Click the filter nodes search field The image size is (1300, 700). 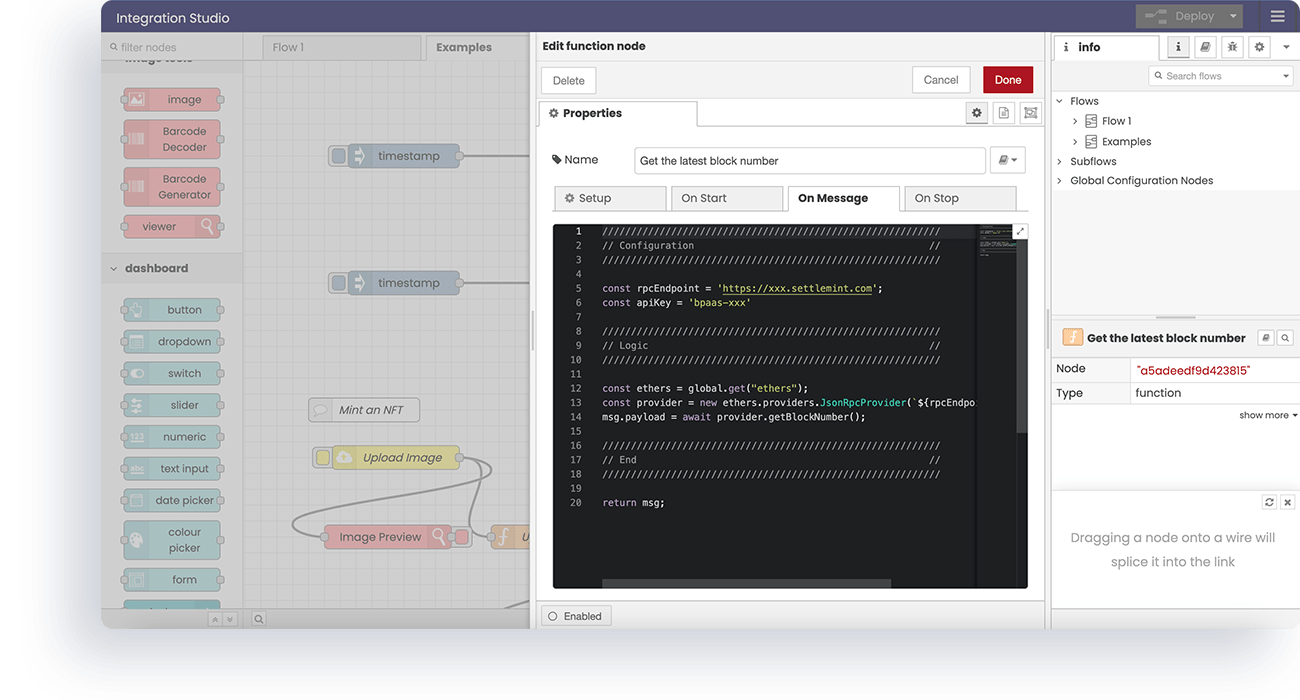170,47
